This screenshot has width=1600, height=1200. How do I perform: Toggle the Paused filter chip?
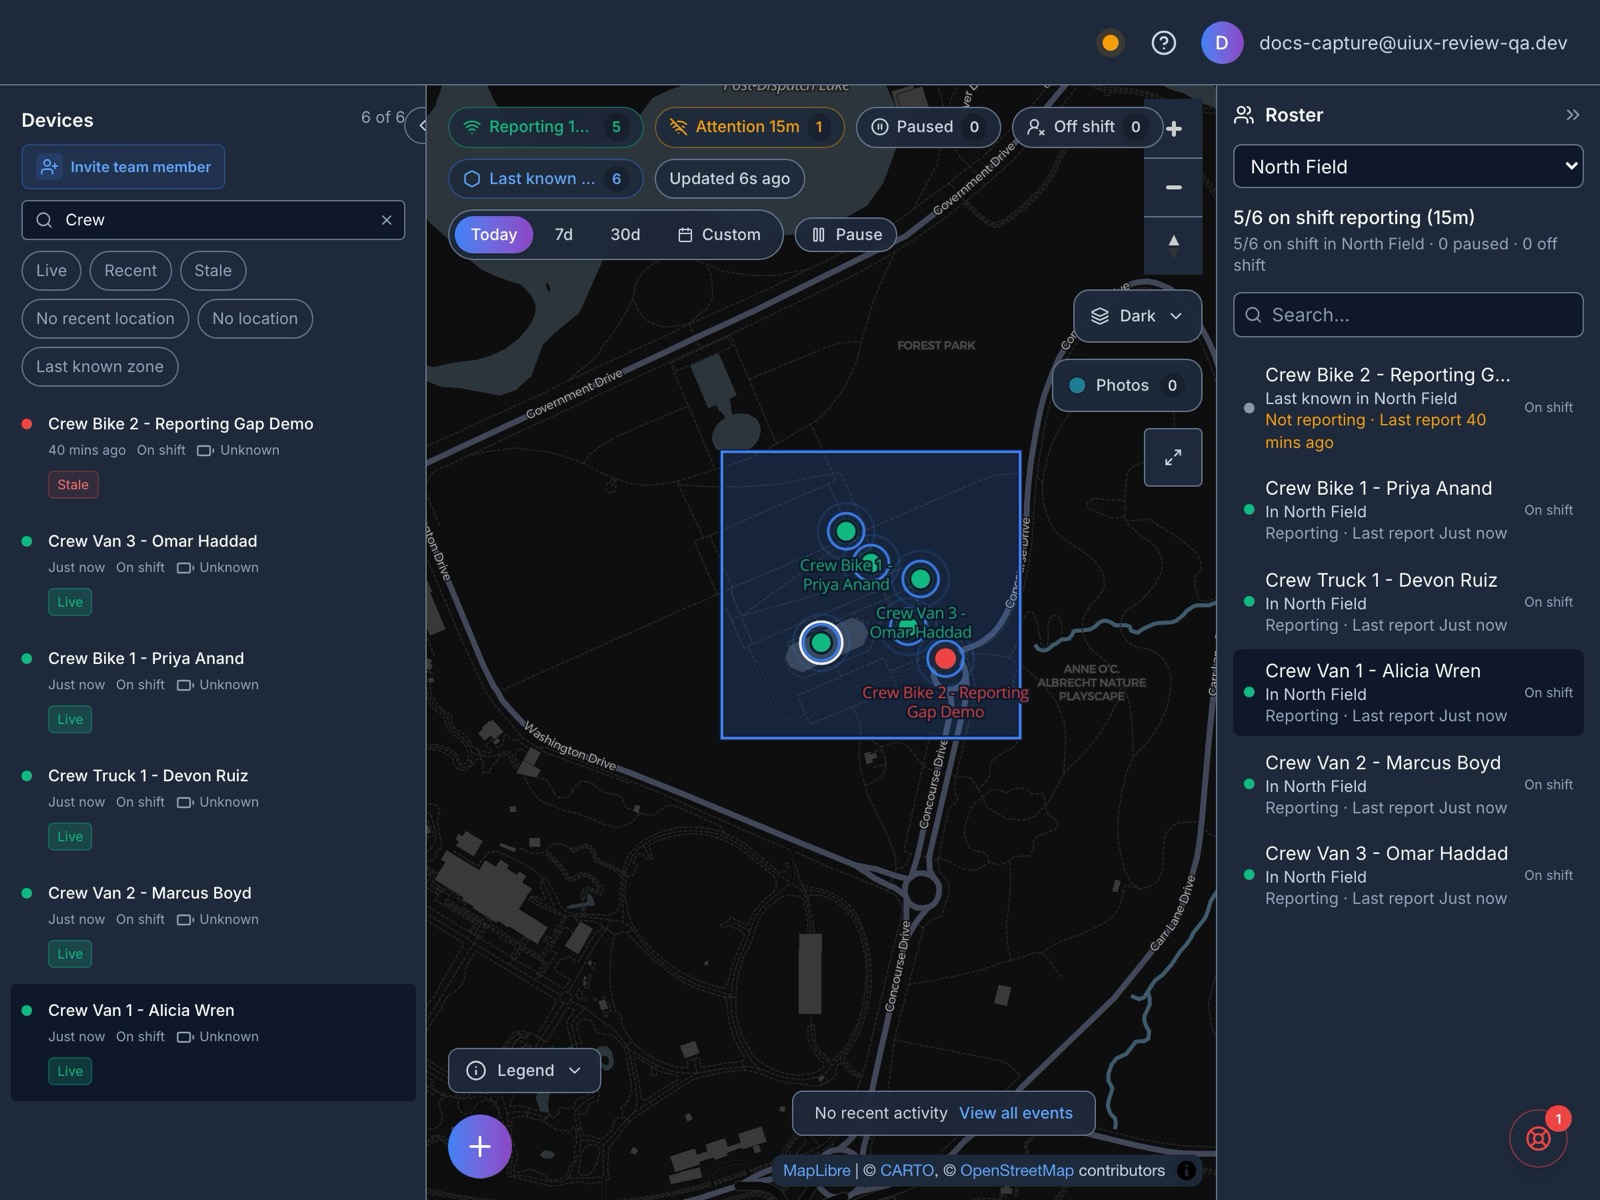point(928,127)
